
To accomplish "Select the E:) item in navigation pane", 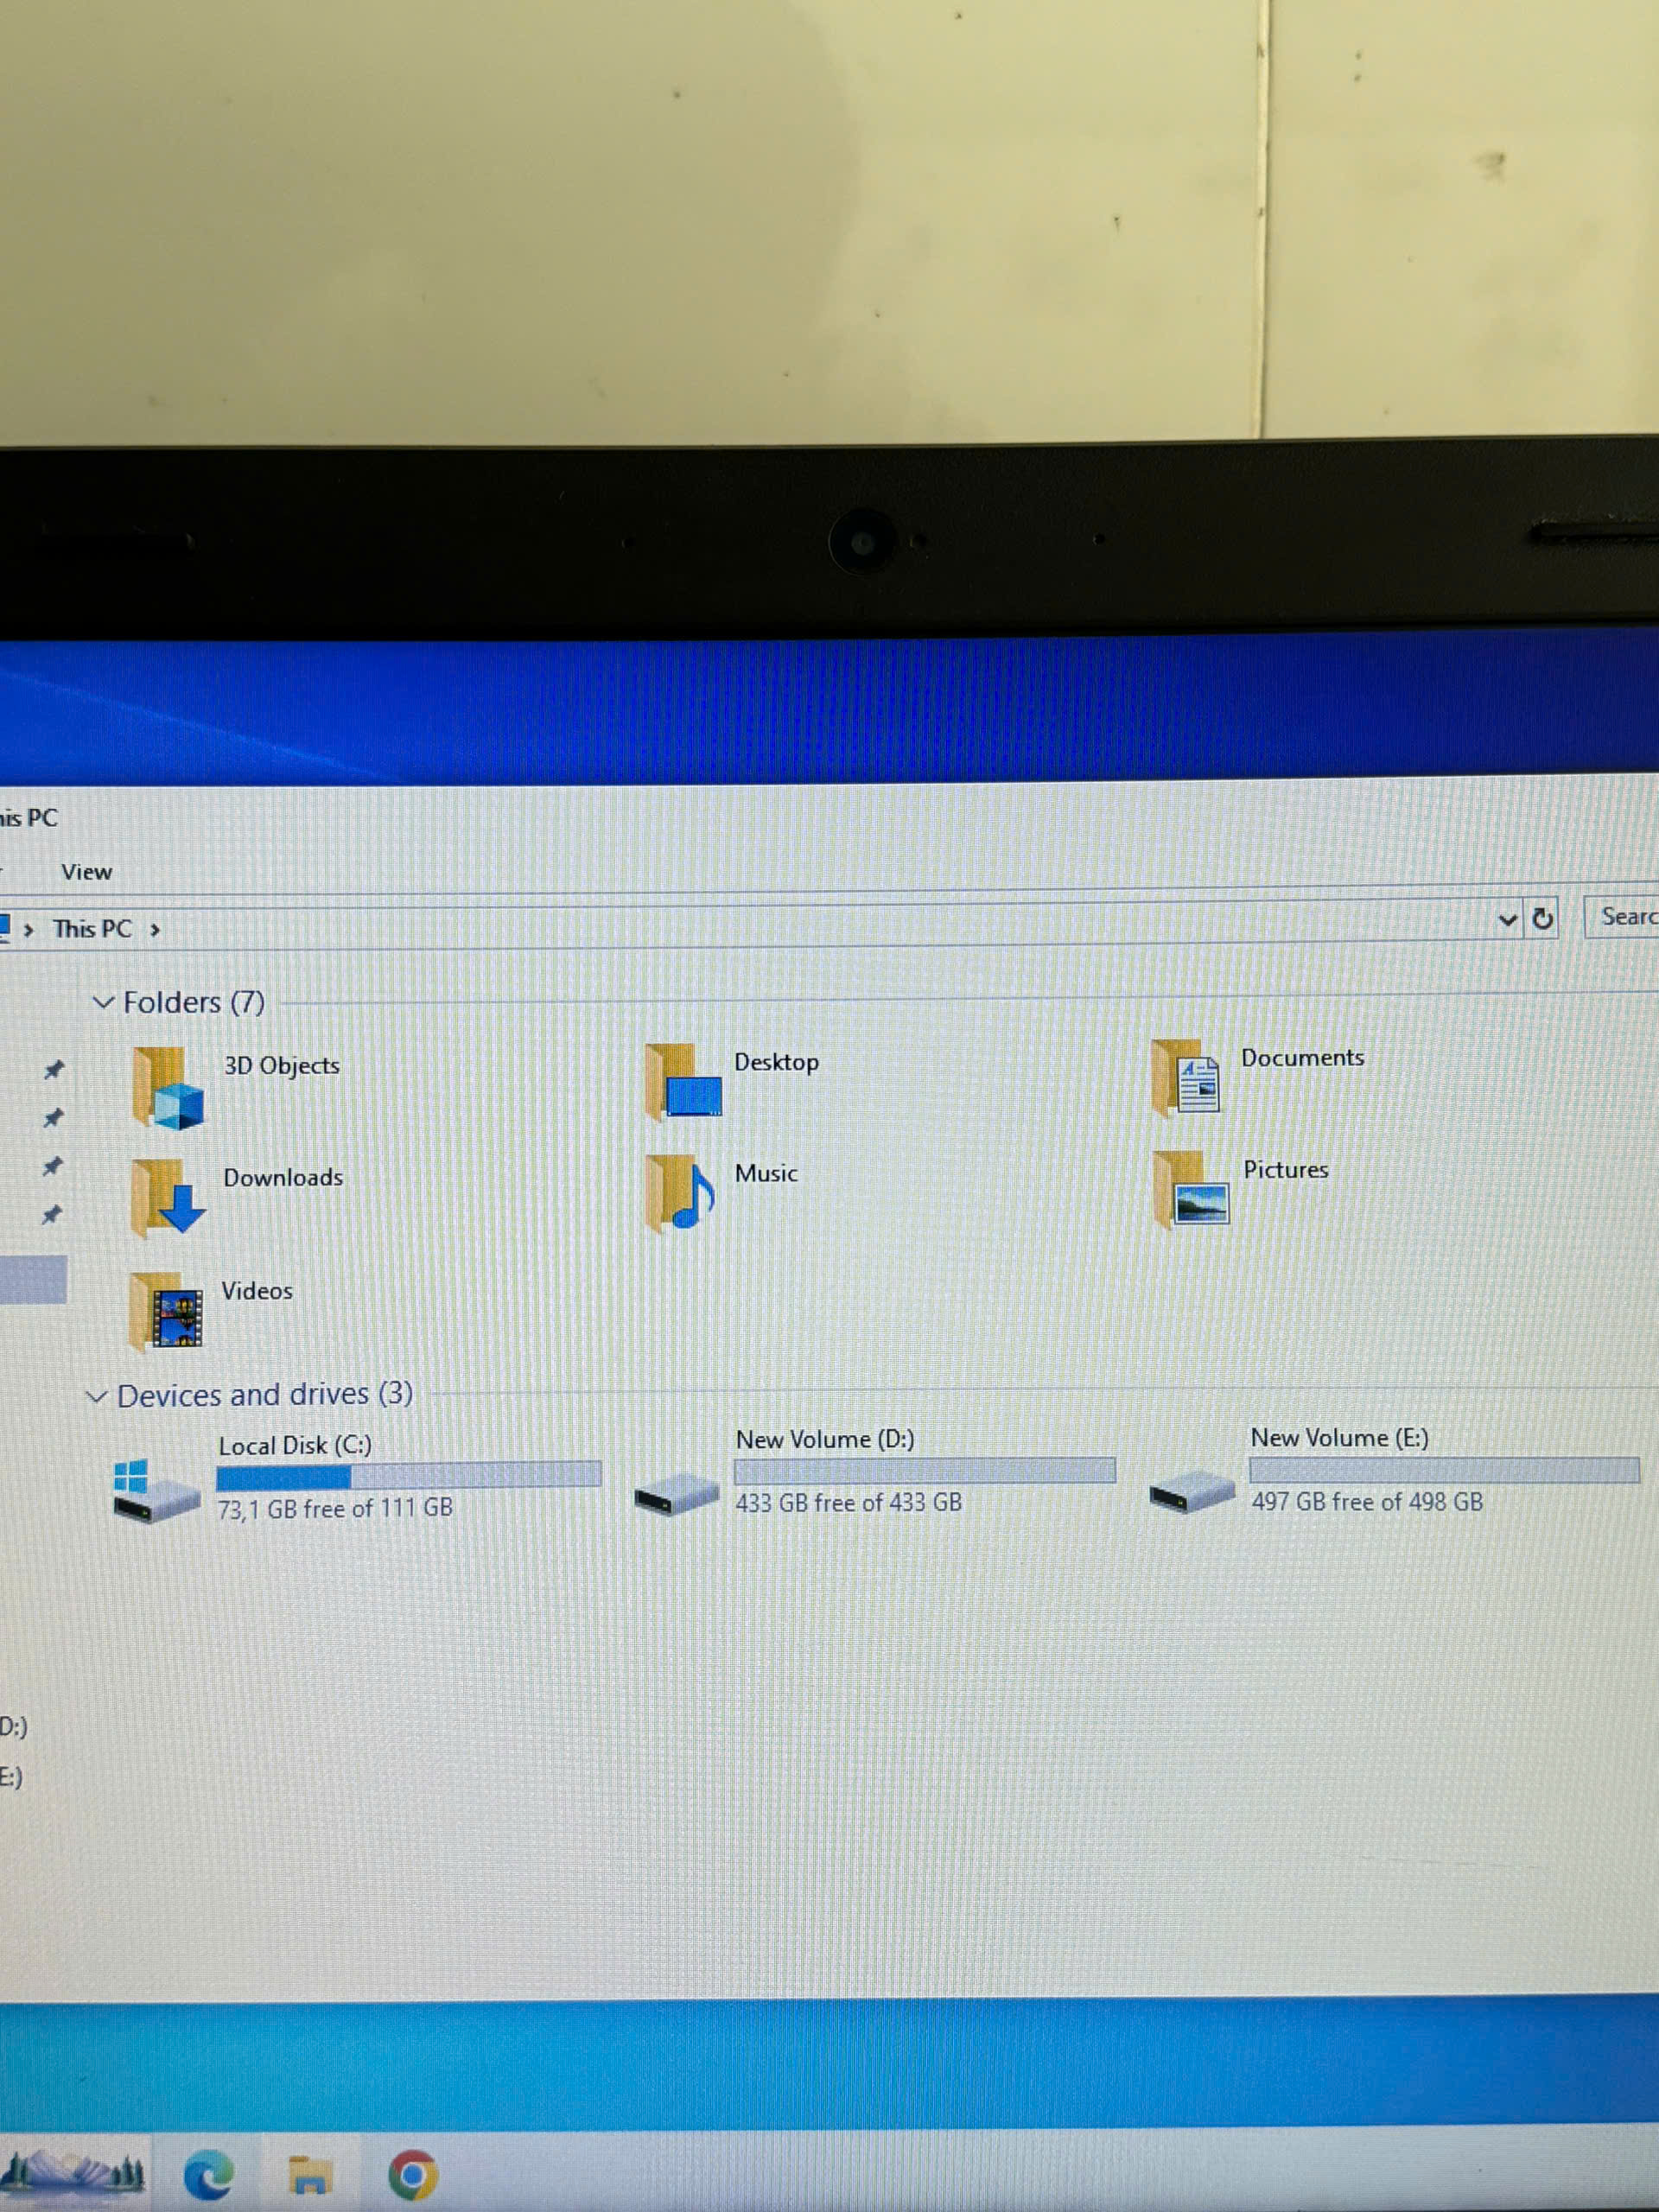I will [12, 1777].
